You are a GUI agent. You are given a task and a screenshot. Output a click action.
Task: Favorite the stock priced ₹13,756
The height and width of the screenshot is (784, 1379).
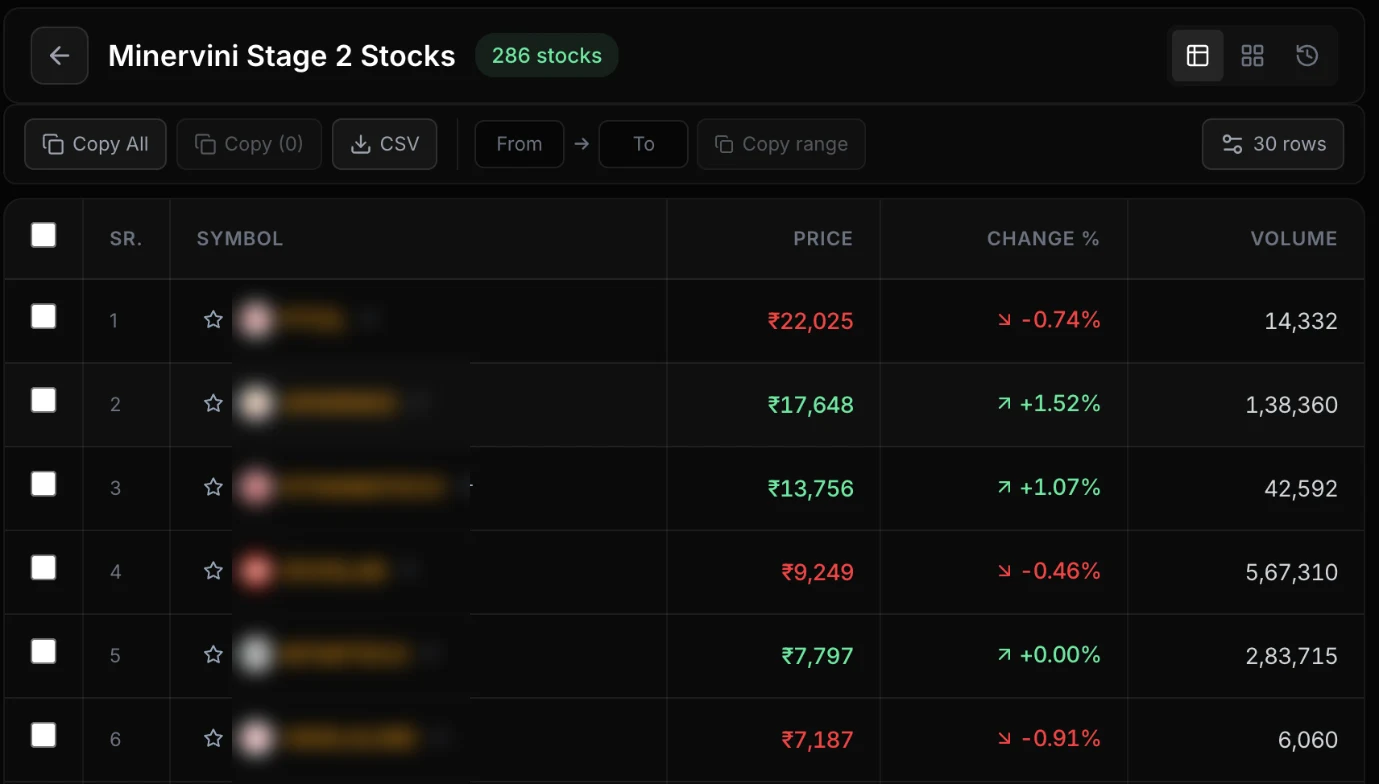coord(213,488)
